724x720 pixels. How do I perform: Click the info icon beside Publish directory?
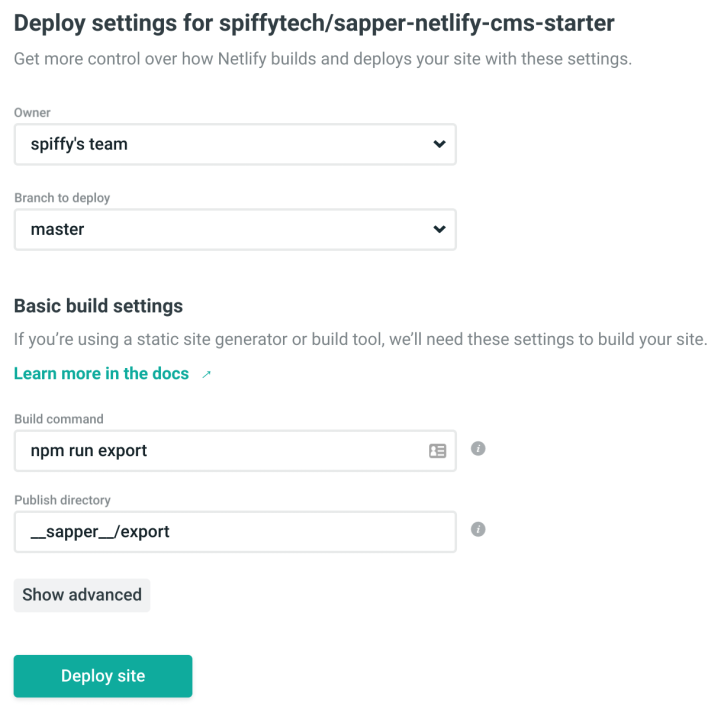pos(478,529)
